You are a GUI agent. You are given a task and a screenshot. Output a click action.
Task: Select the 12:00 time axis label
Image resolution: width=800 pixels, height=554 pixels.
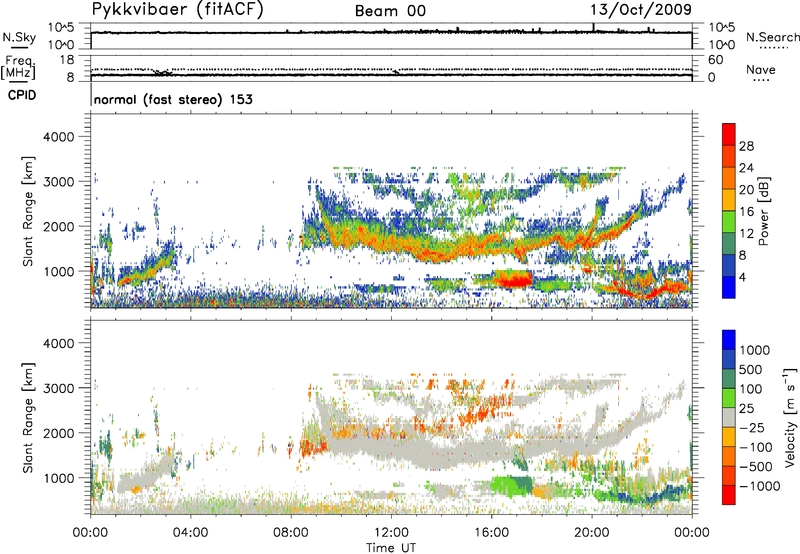pos(391,533)
